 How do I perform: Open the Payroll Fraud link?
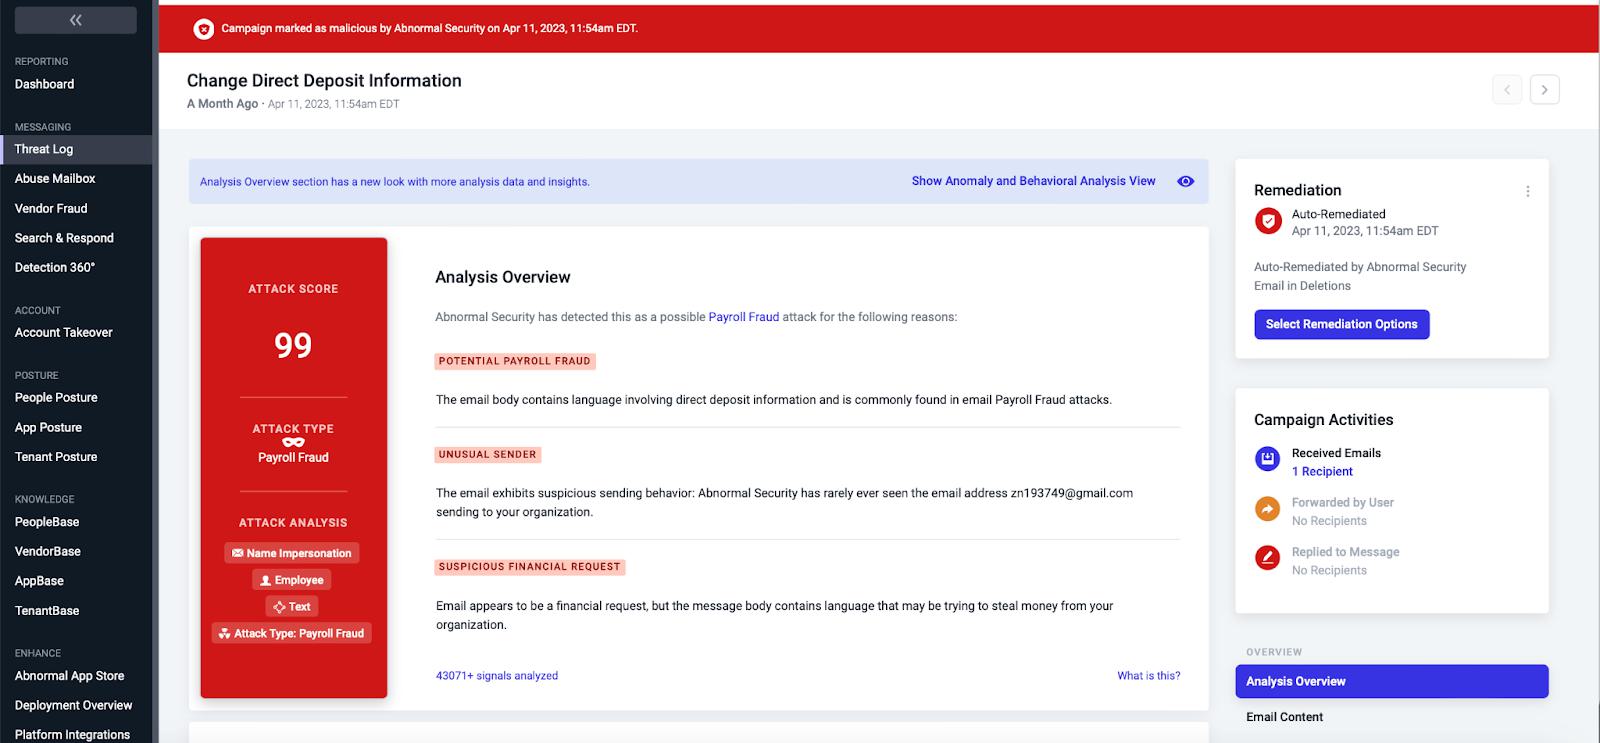743,317
